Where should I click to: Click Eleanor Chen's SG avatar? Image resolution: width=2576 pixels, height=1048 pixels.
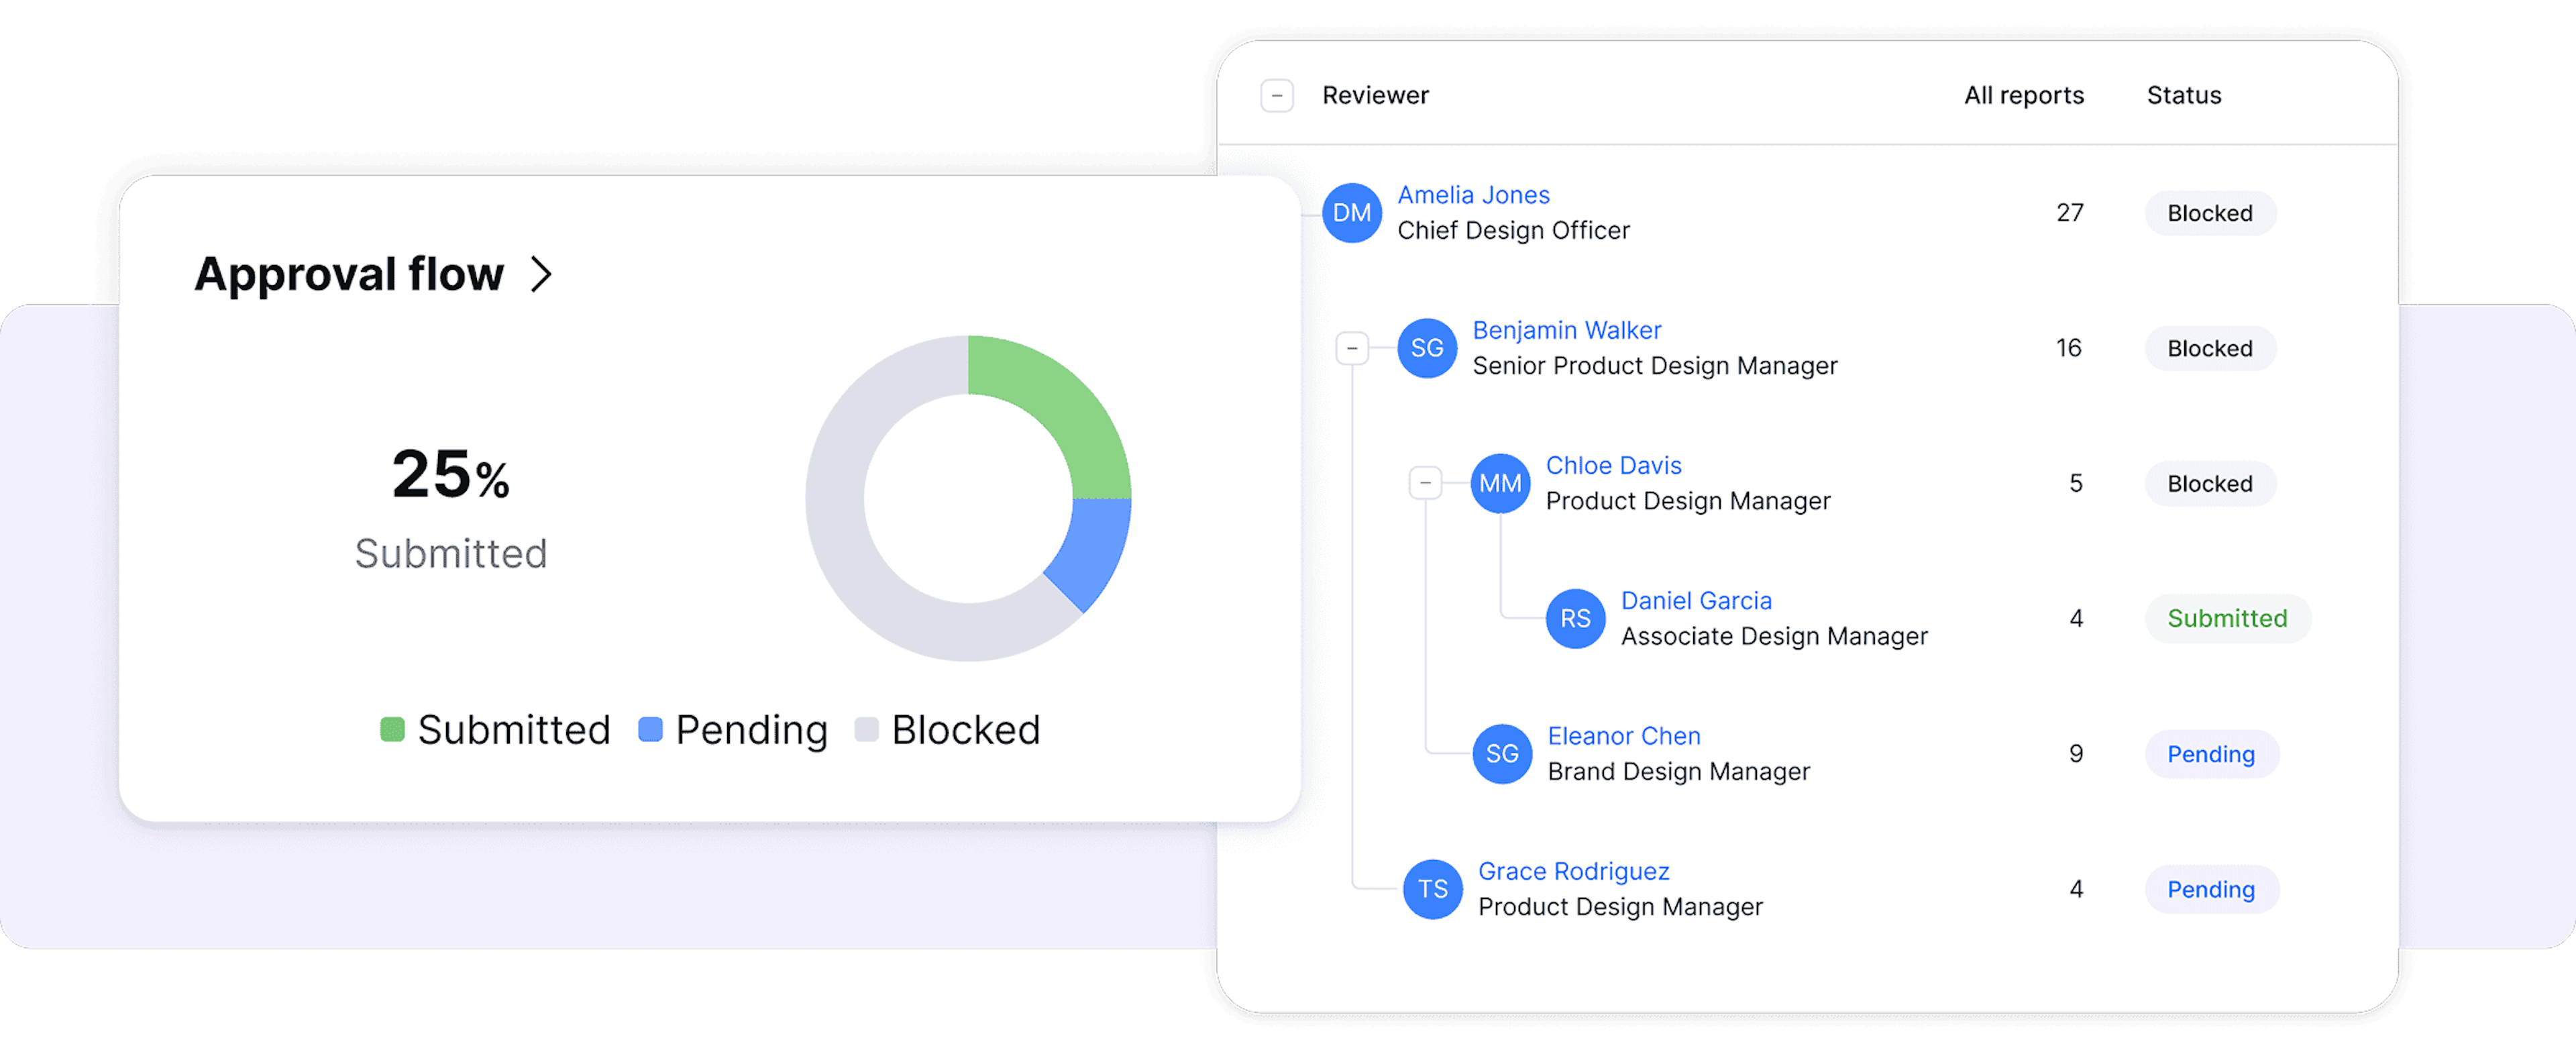1502,754
